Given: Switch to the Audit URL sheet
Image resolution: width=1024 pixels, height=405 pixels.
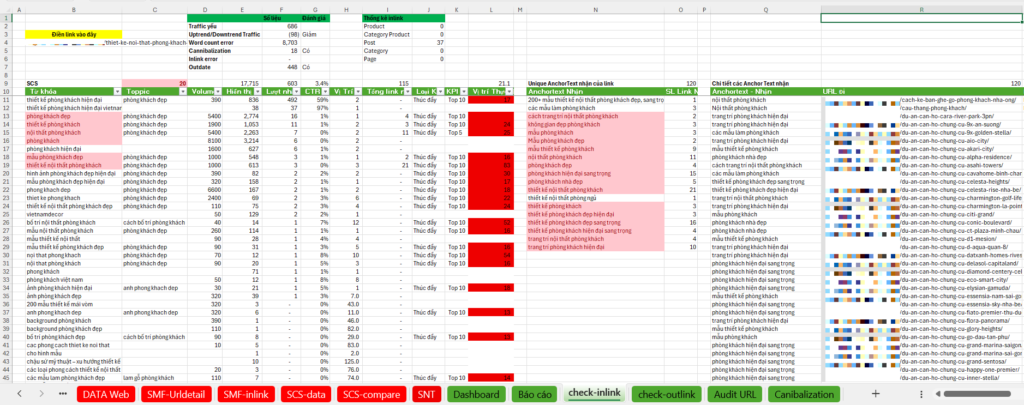Looking at the screenshot, I should [735, 394].
